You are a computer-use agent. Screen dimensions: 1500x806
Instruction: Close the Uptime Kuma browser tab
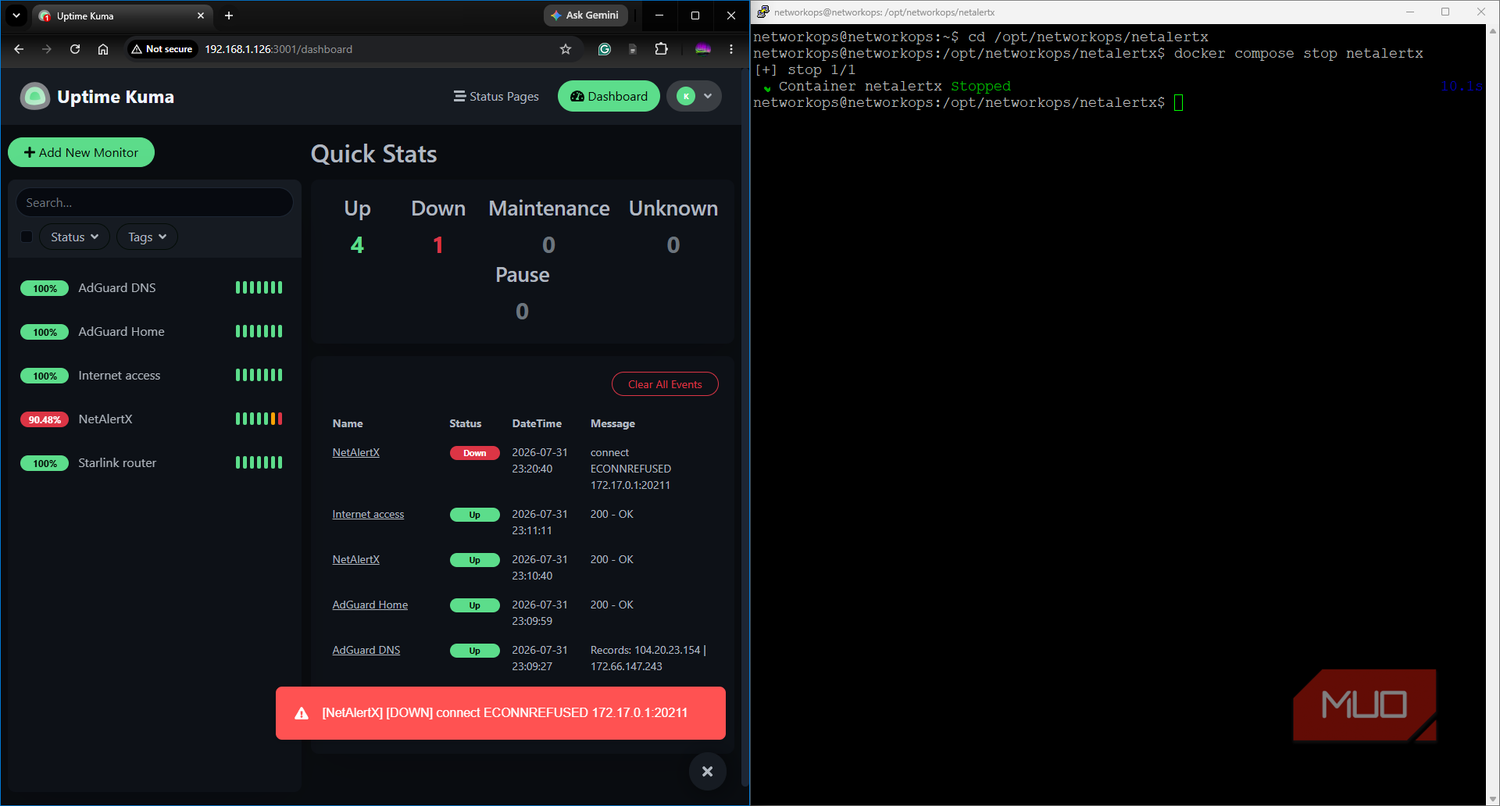pos(202,16)
